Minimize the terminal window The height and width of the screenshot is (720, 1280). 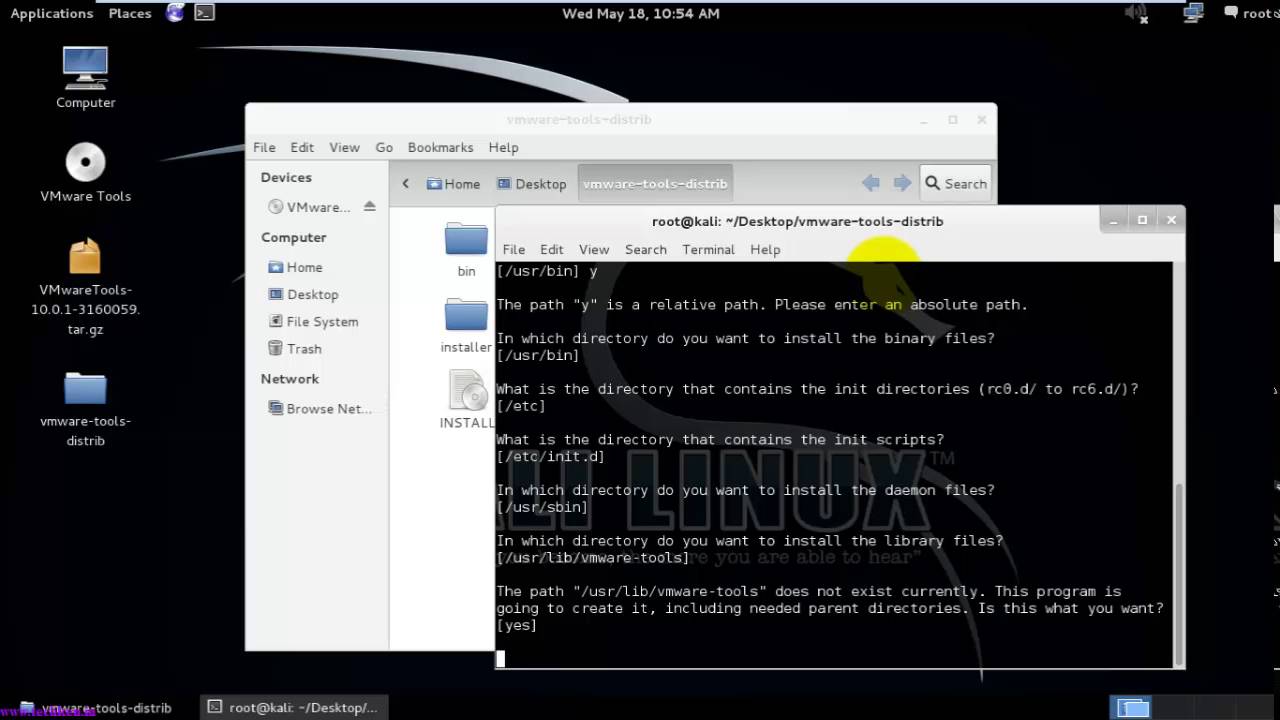tap(1113, 220)
